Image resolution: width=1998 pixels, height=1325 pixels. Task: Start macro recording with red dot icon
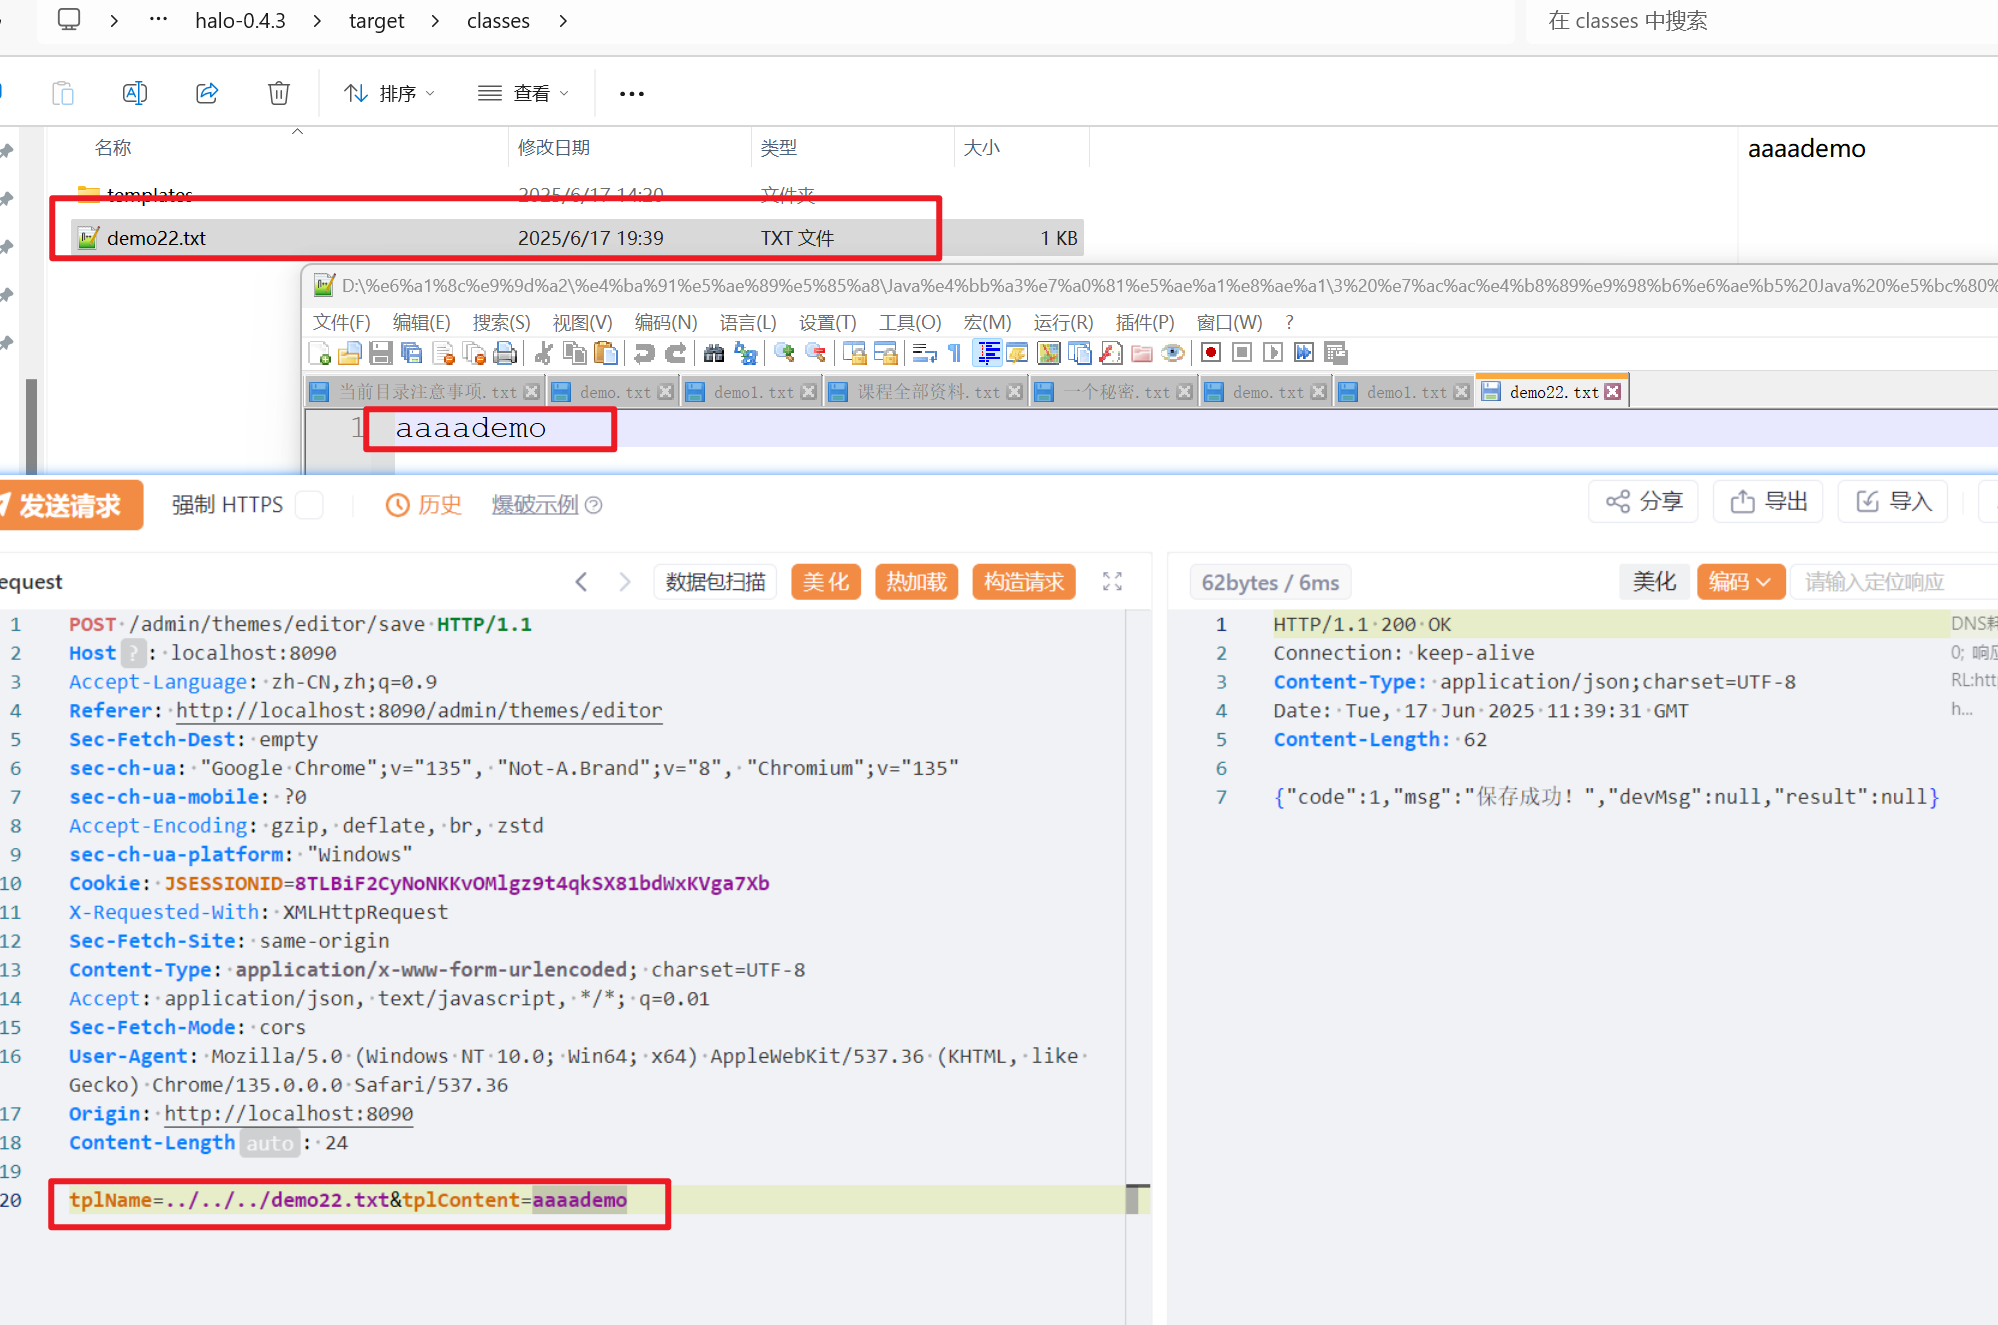[x=1211, y=353]
